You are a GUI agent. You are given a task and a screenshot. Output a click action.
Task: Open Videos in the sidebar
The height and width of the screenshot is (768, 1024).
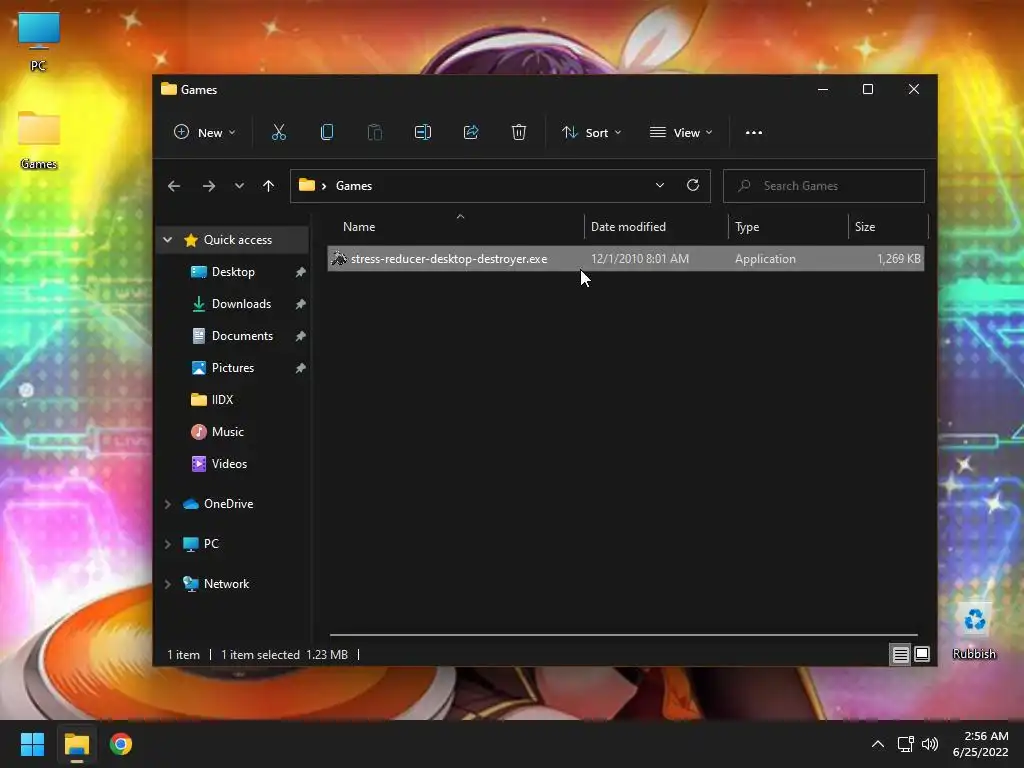point(229,464)
